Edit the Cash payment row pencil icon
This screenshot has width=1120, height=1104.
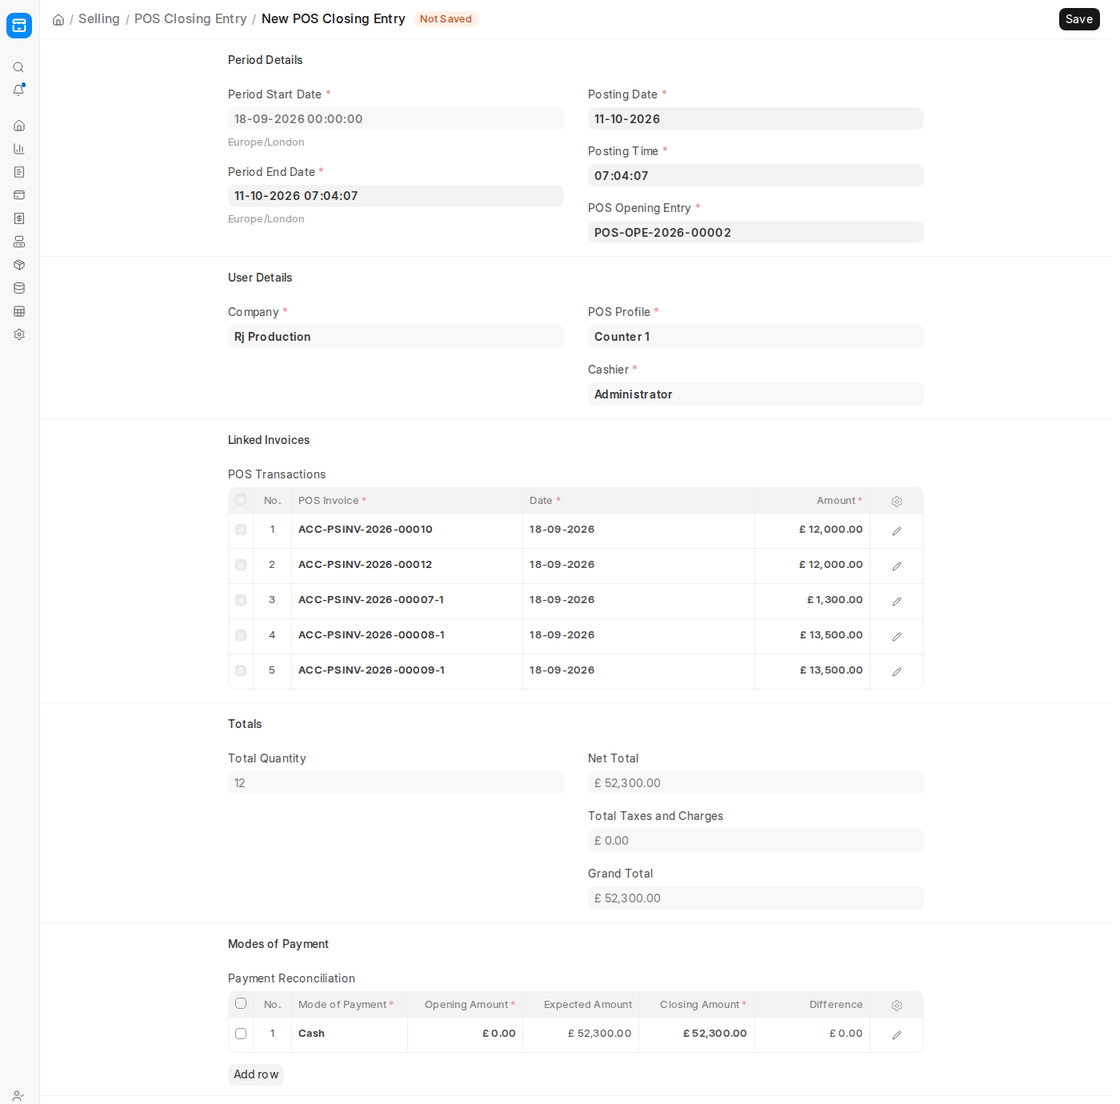click(x=896, y=1035)
